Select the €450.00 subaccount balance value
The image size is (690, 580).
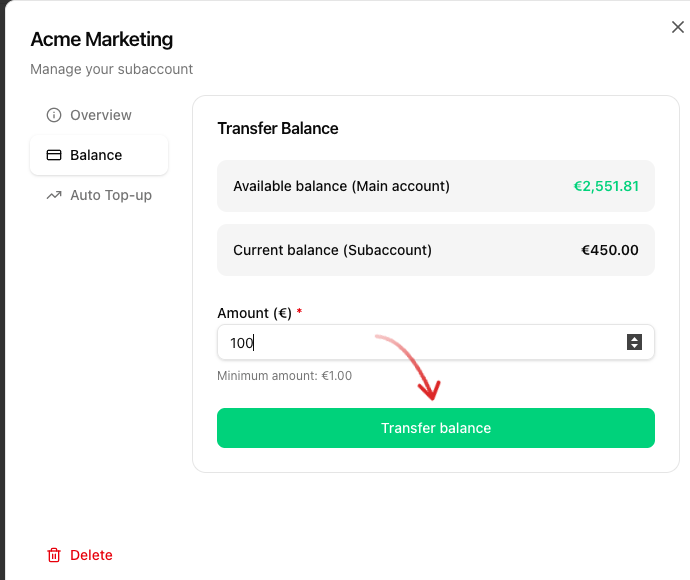coord(609,250)
